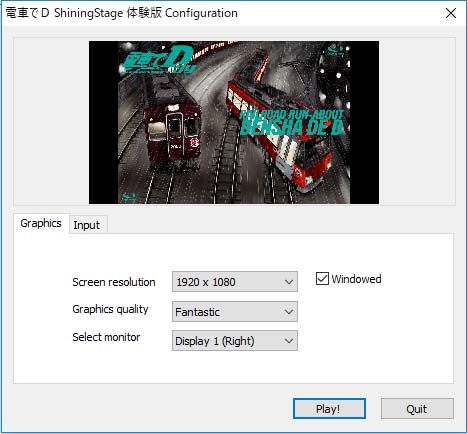Click the Densha de D banner image
Viewport: 468px width, 434px height.
(x=234, y=122)
